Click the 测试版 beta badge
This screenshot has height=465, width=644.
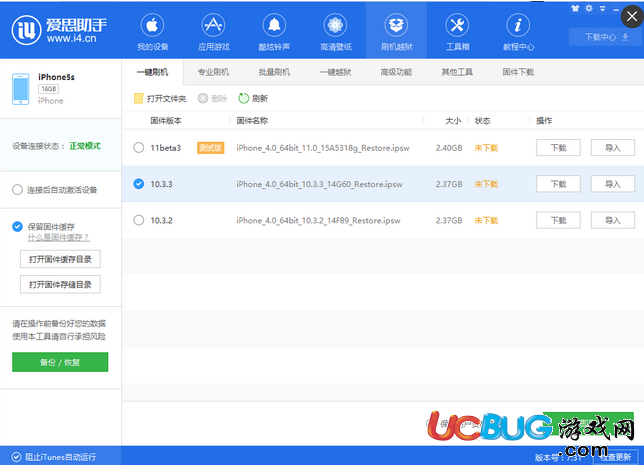click(x=211, y=148)
